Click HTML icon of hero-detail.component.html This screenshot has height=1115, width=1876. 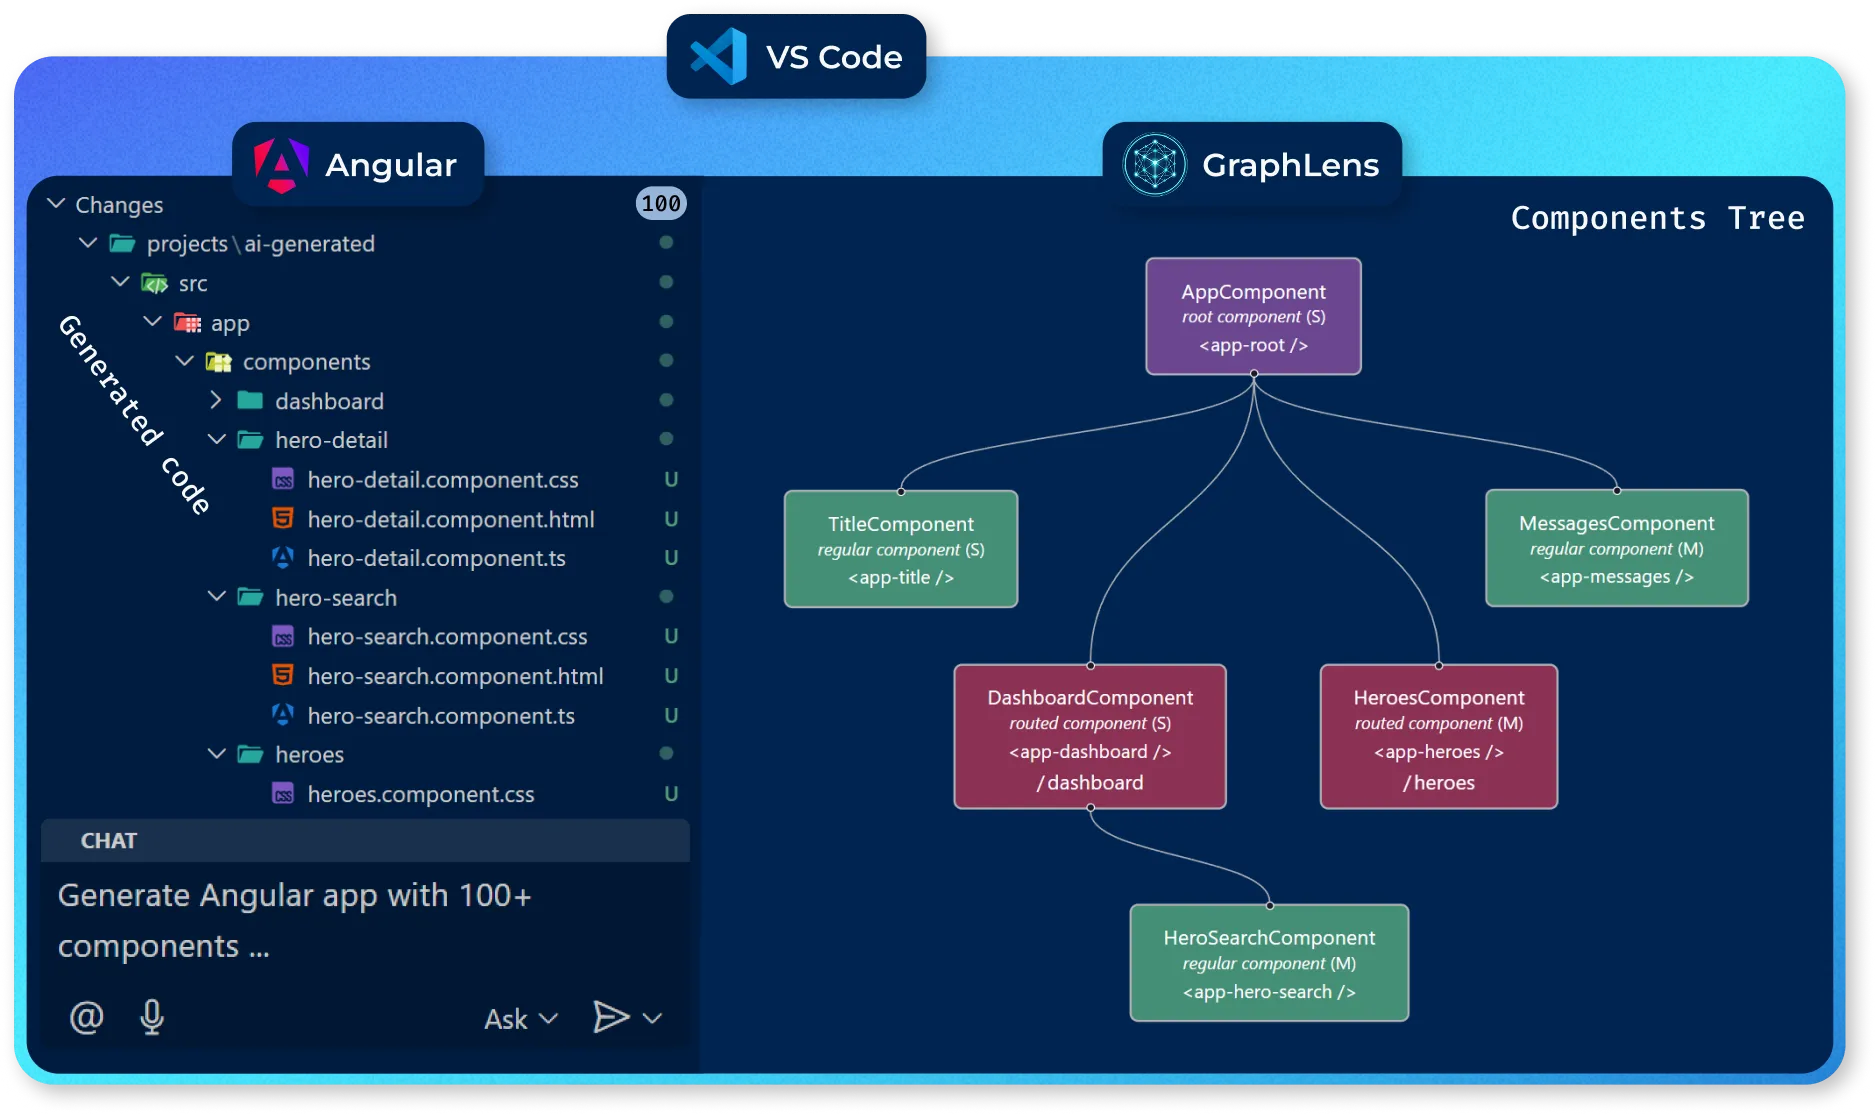click(283, 519)
